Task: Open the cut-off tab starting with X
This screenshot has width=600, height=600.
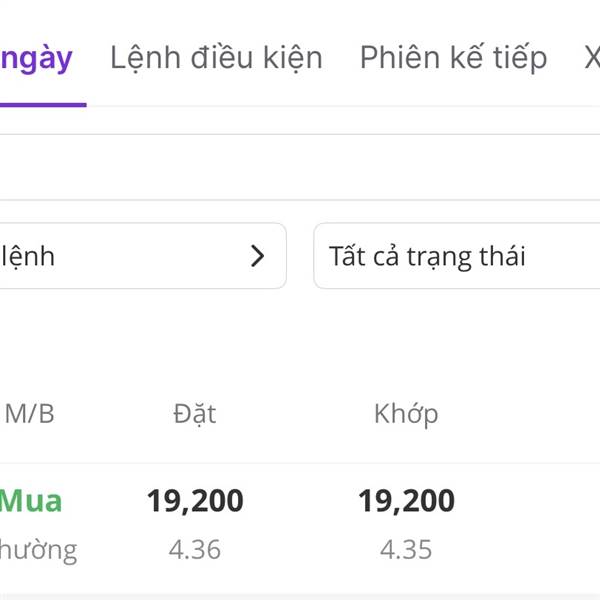Action: 592,58
